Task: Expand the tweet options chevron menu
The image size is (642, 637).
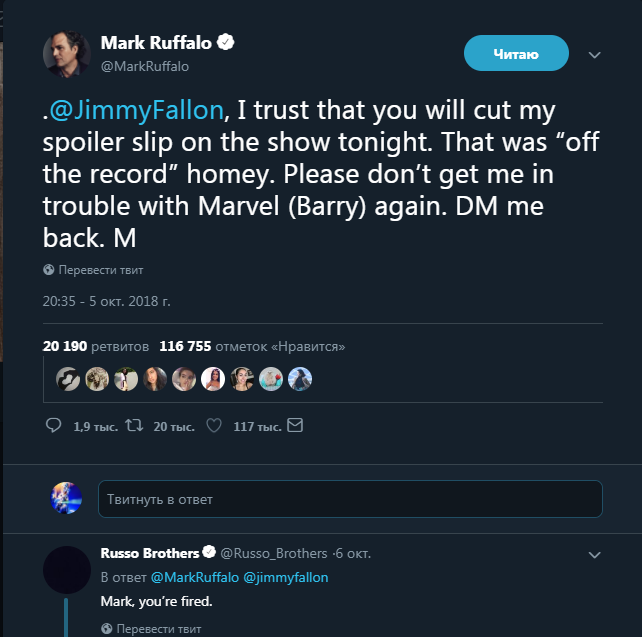Action: [x=594, y=54]
